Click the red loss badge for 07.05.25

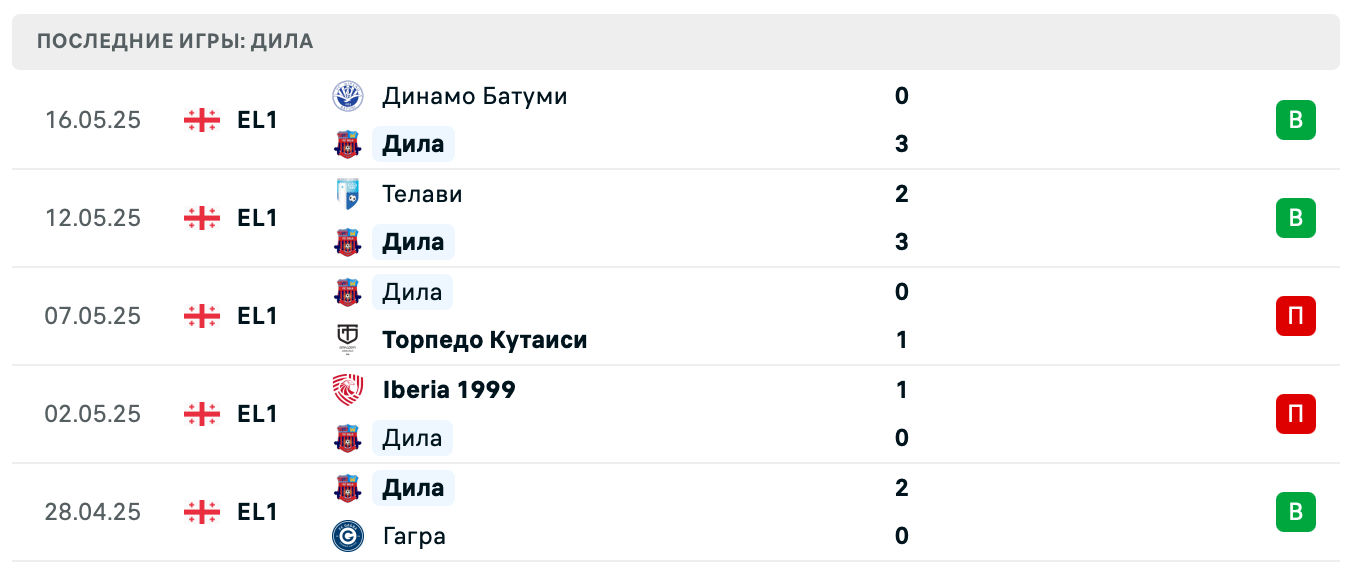(x=1295, y=316)
